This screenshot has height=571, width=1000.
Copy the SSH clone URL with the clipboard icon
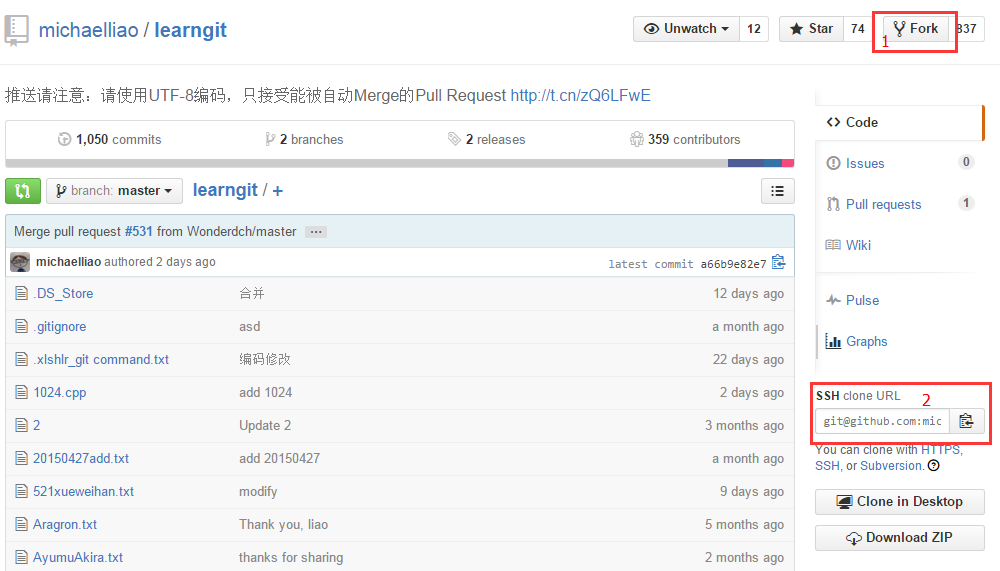[x=967, y=421]
